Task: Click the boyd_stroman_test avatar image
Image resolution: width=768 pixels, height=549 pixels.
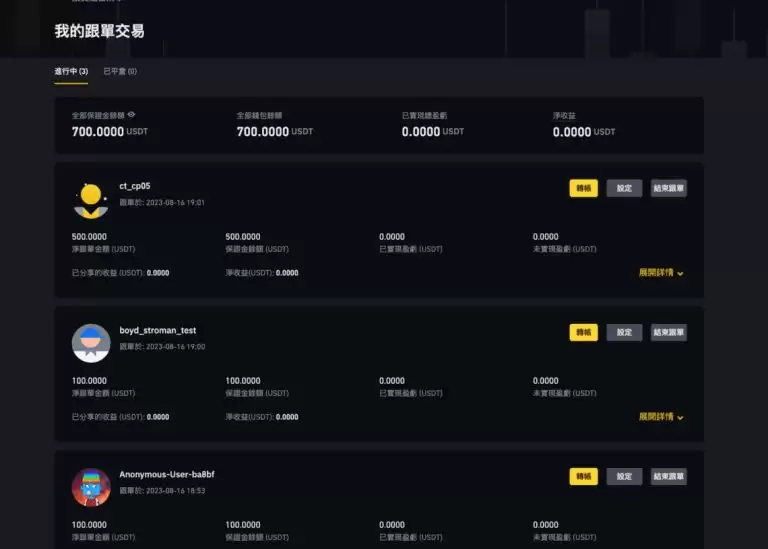Action: point(91,343)
